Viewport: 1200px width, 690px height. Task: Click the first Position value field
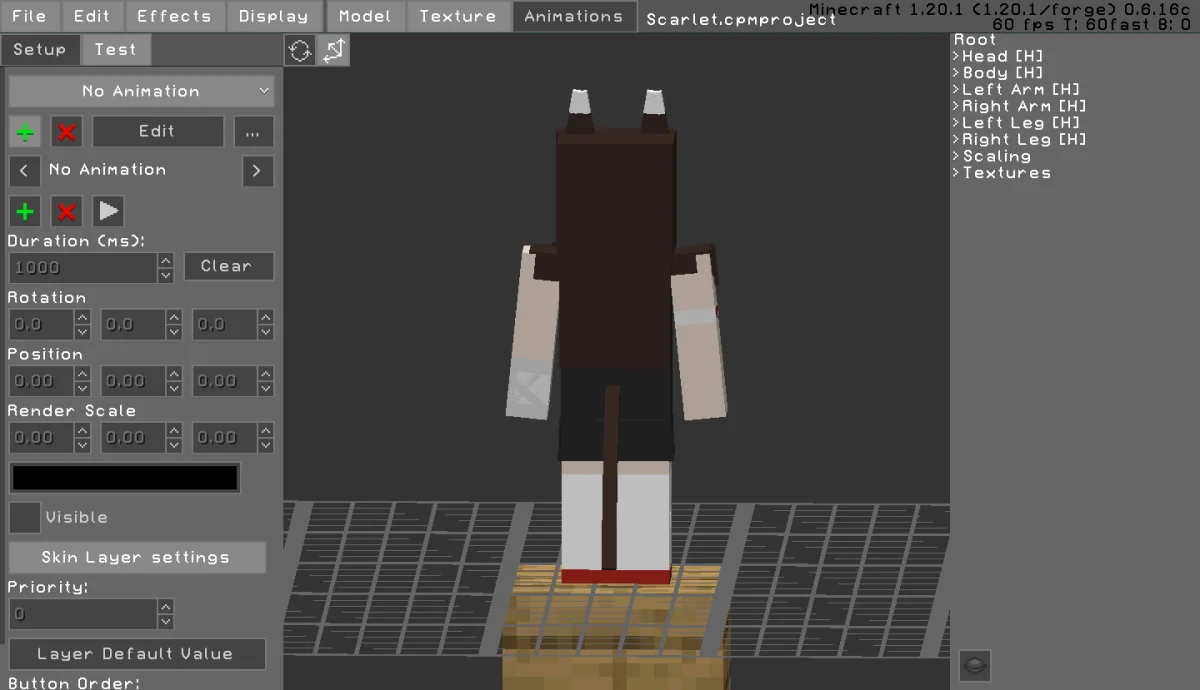(x=42, y=382)
